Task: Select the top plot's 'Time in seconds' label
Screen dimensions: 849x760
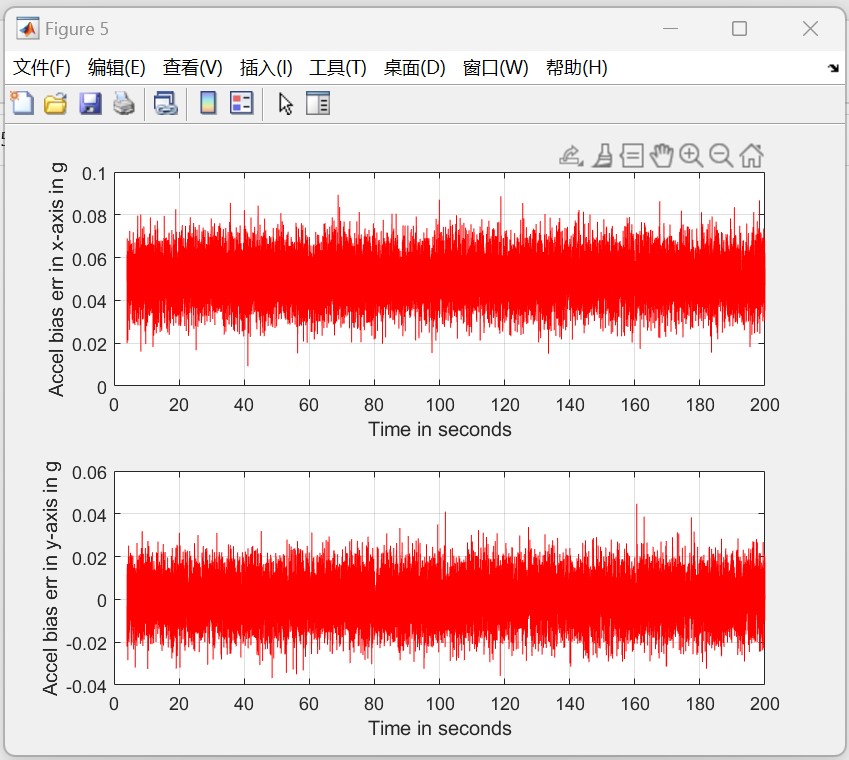Action: (x=440, y=429)
